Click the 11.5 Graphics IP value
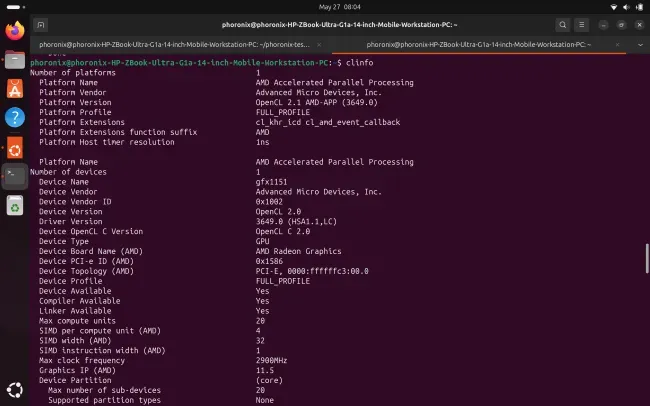650x406 pixels. [264, 370]
